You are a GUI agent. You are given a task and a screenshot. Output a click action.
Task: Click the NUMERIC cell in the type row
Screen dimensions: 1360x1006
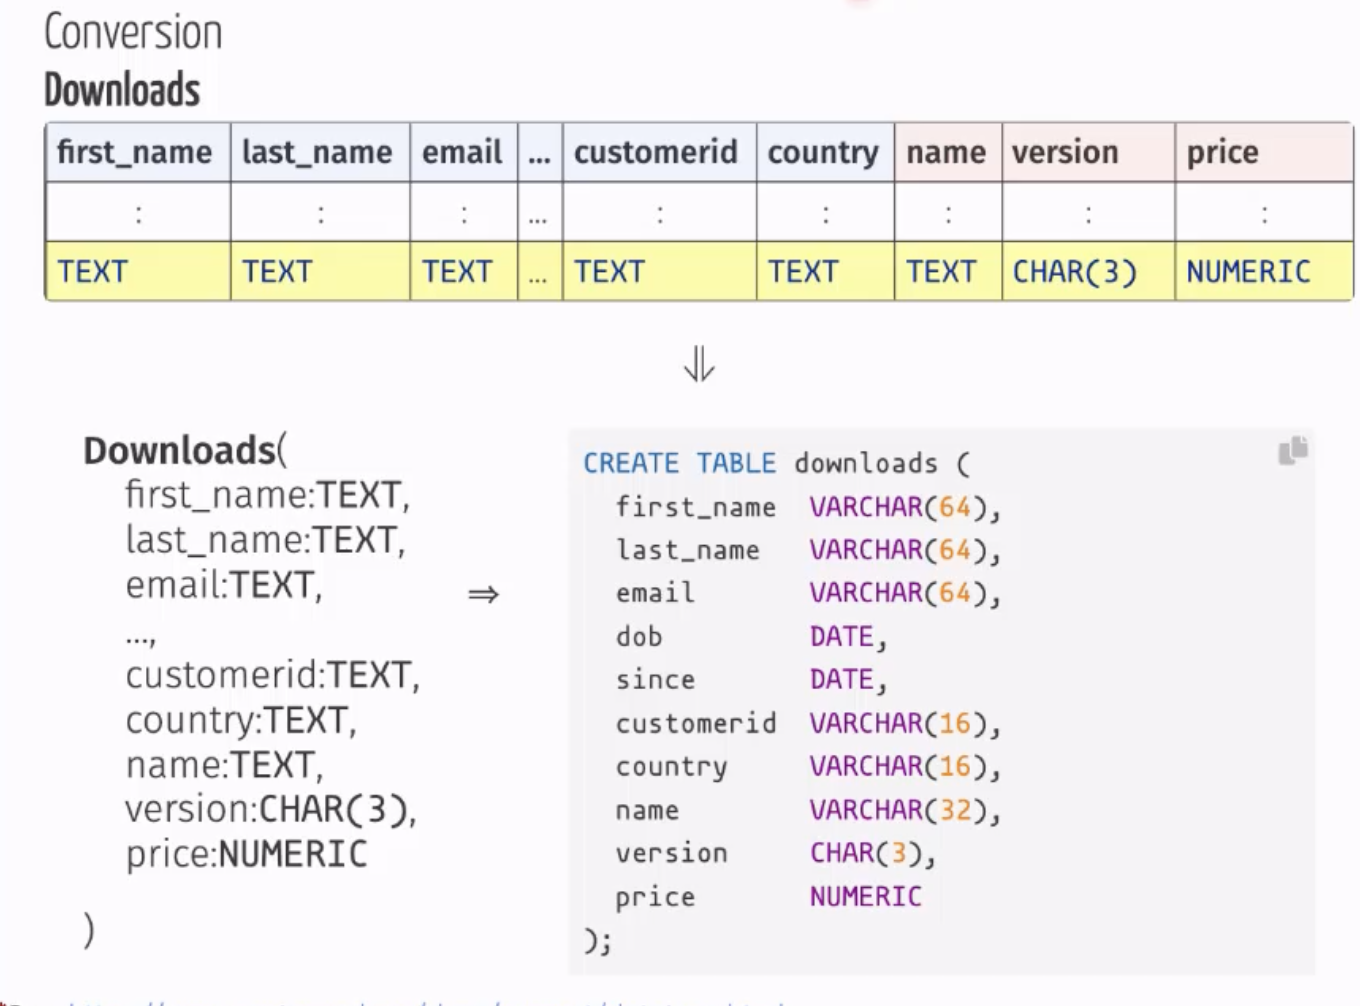click(1248, 272)
